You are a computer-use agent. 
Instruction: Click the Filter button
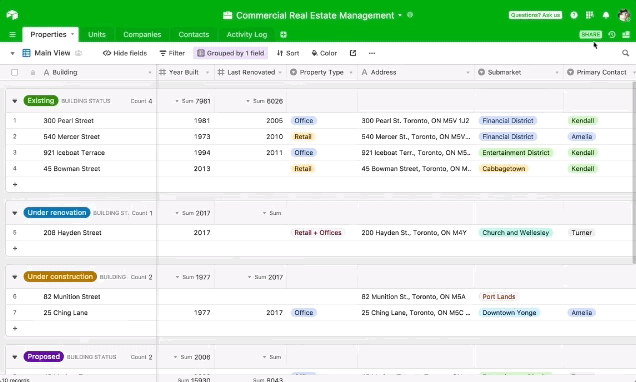coord(172,53)
